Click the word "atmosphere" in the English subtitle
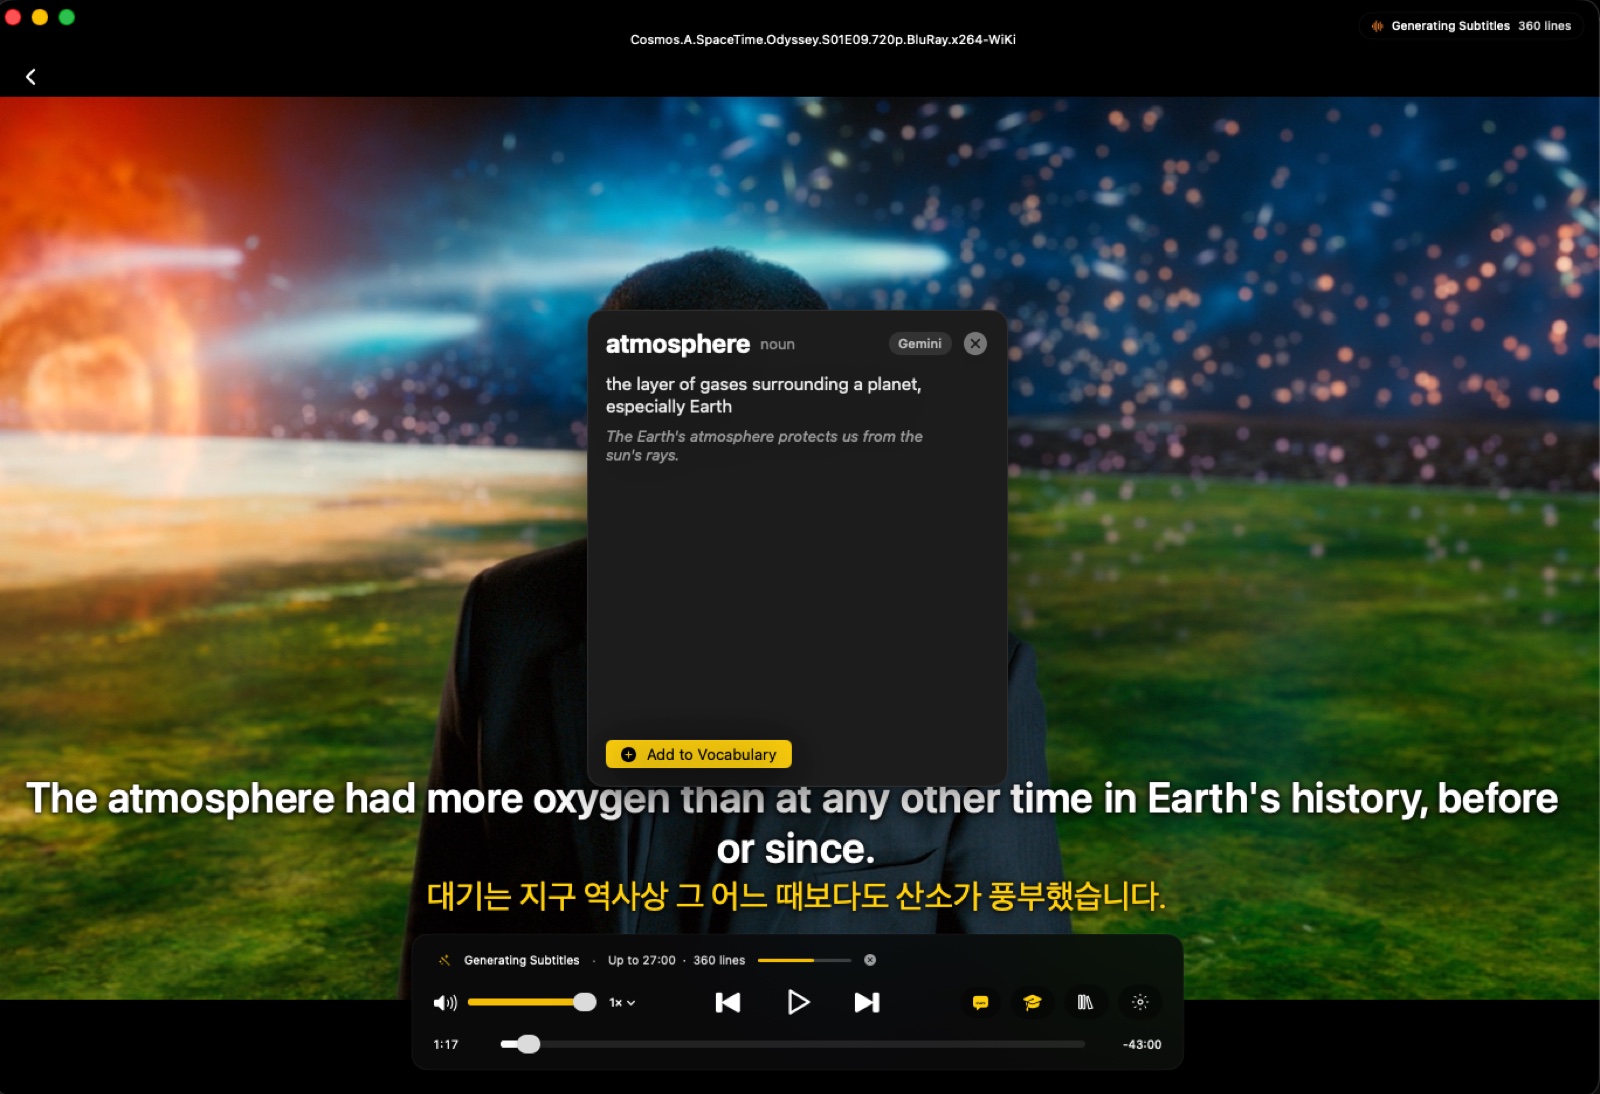Screen dimensions: 1600x1094 click(221, 799)
